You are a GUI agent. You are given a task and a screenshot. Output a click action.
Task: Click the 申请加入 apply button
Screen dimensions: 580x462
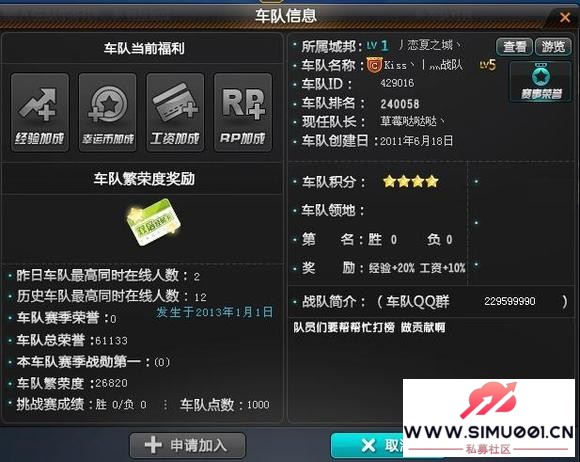point(188,445)
